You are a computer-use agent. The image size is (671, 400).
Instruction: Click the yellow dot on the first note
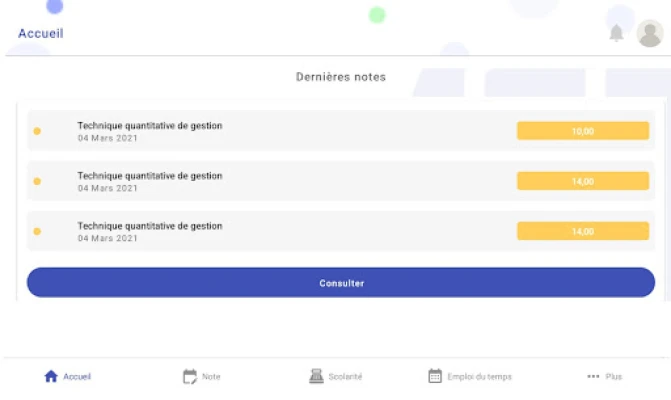click(x=37, y=131)
